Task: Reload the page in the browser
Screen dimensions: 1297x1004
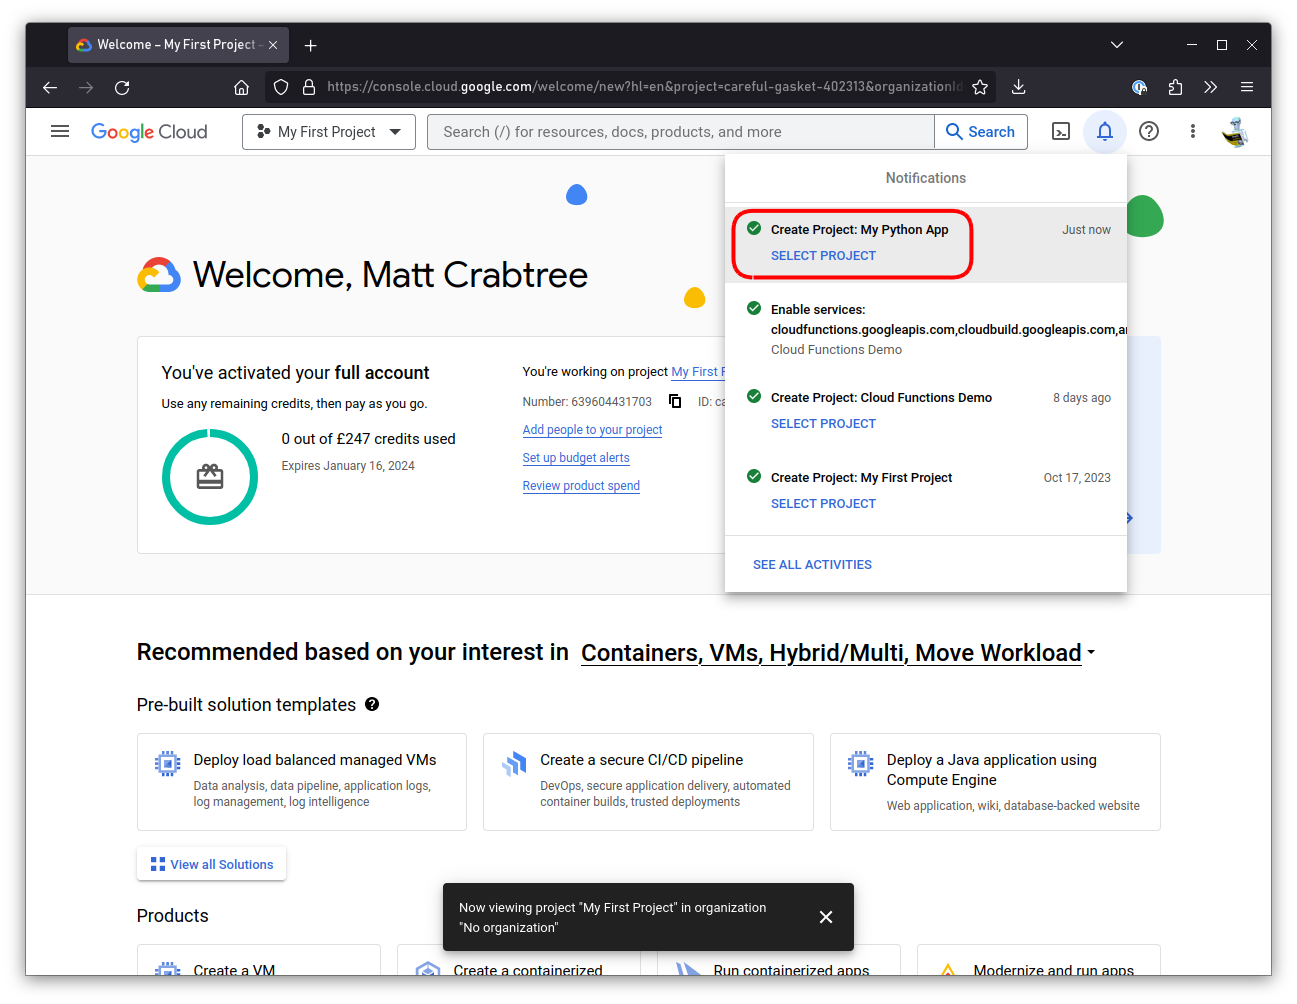Action: [x=122, y=87]
